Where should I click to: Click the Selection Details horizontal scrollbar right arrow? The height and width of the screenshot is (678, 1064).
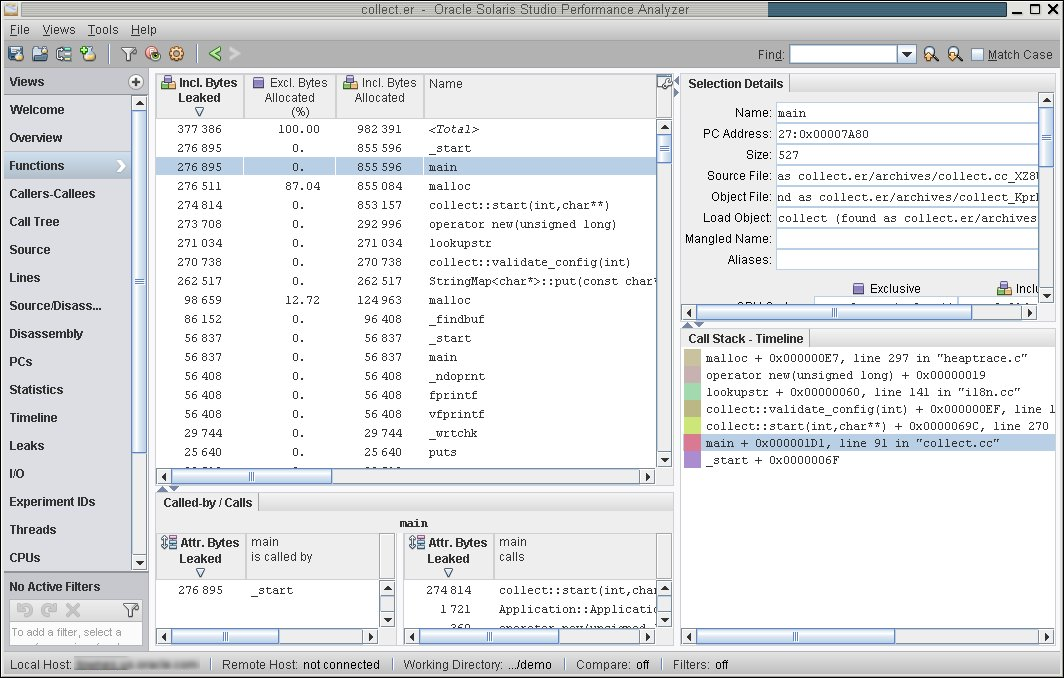coord(1030,312)
